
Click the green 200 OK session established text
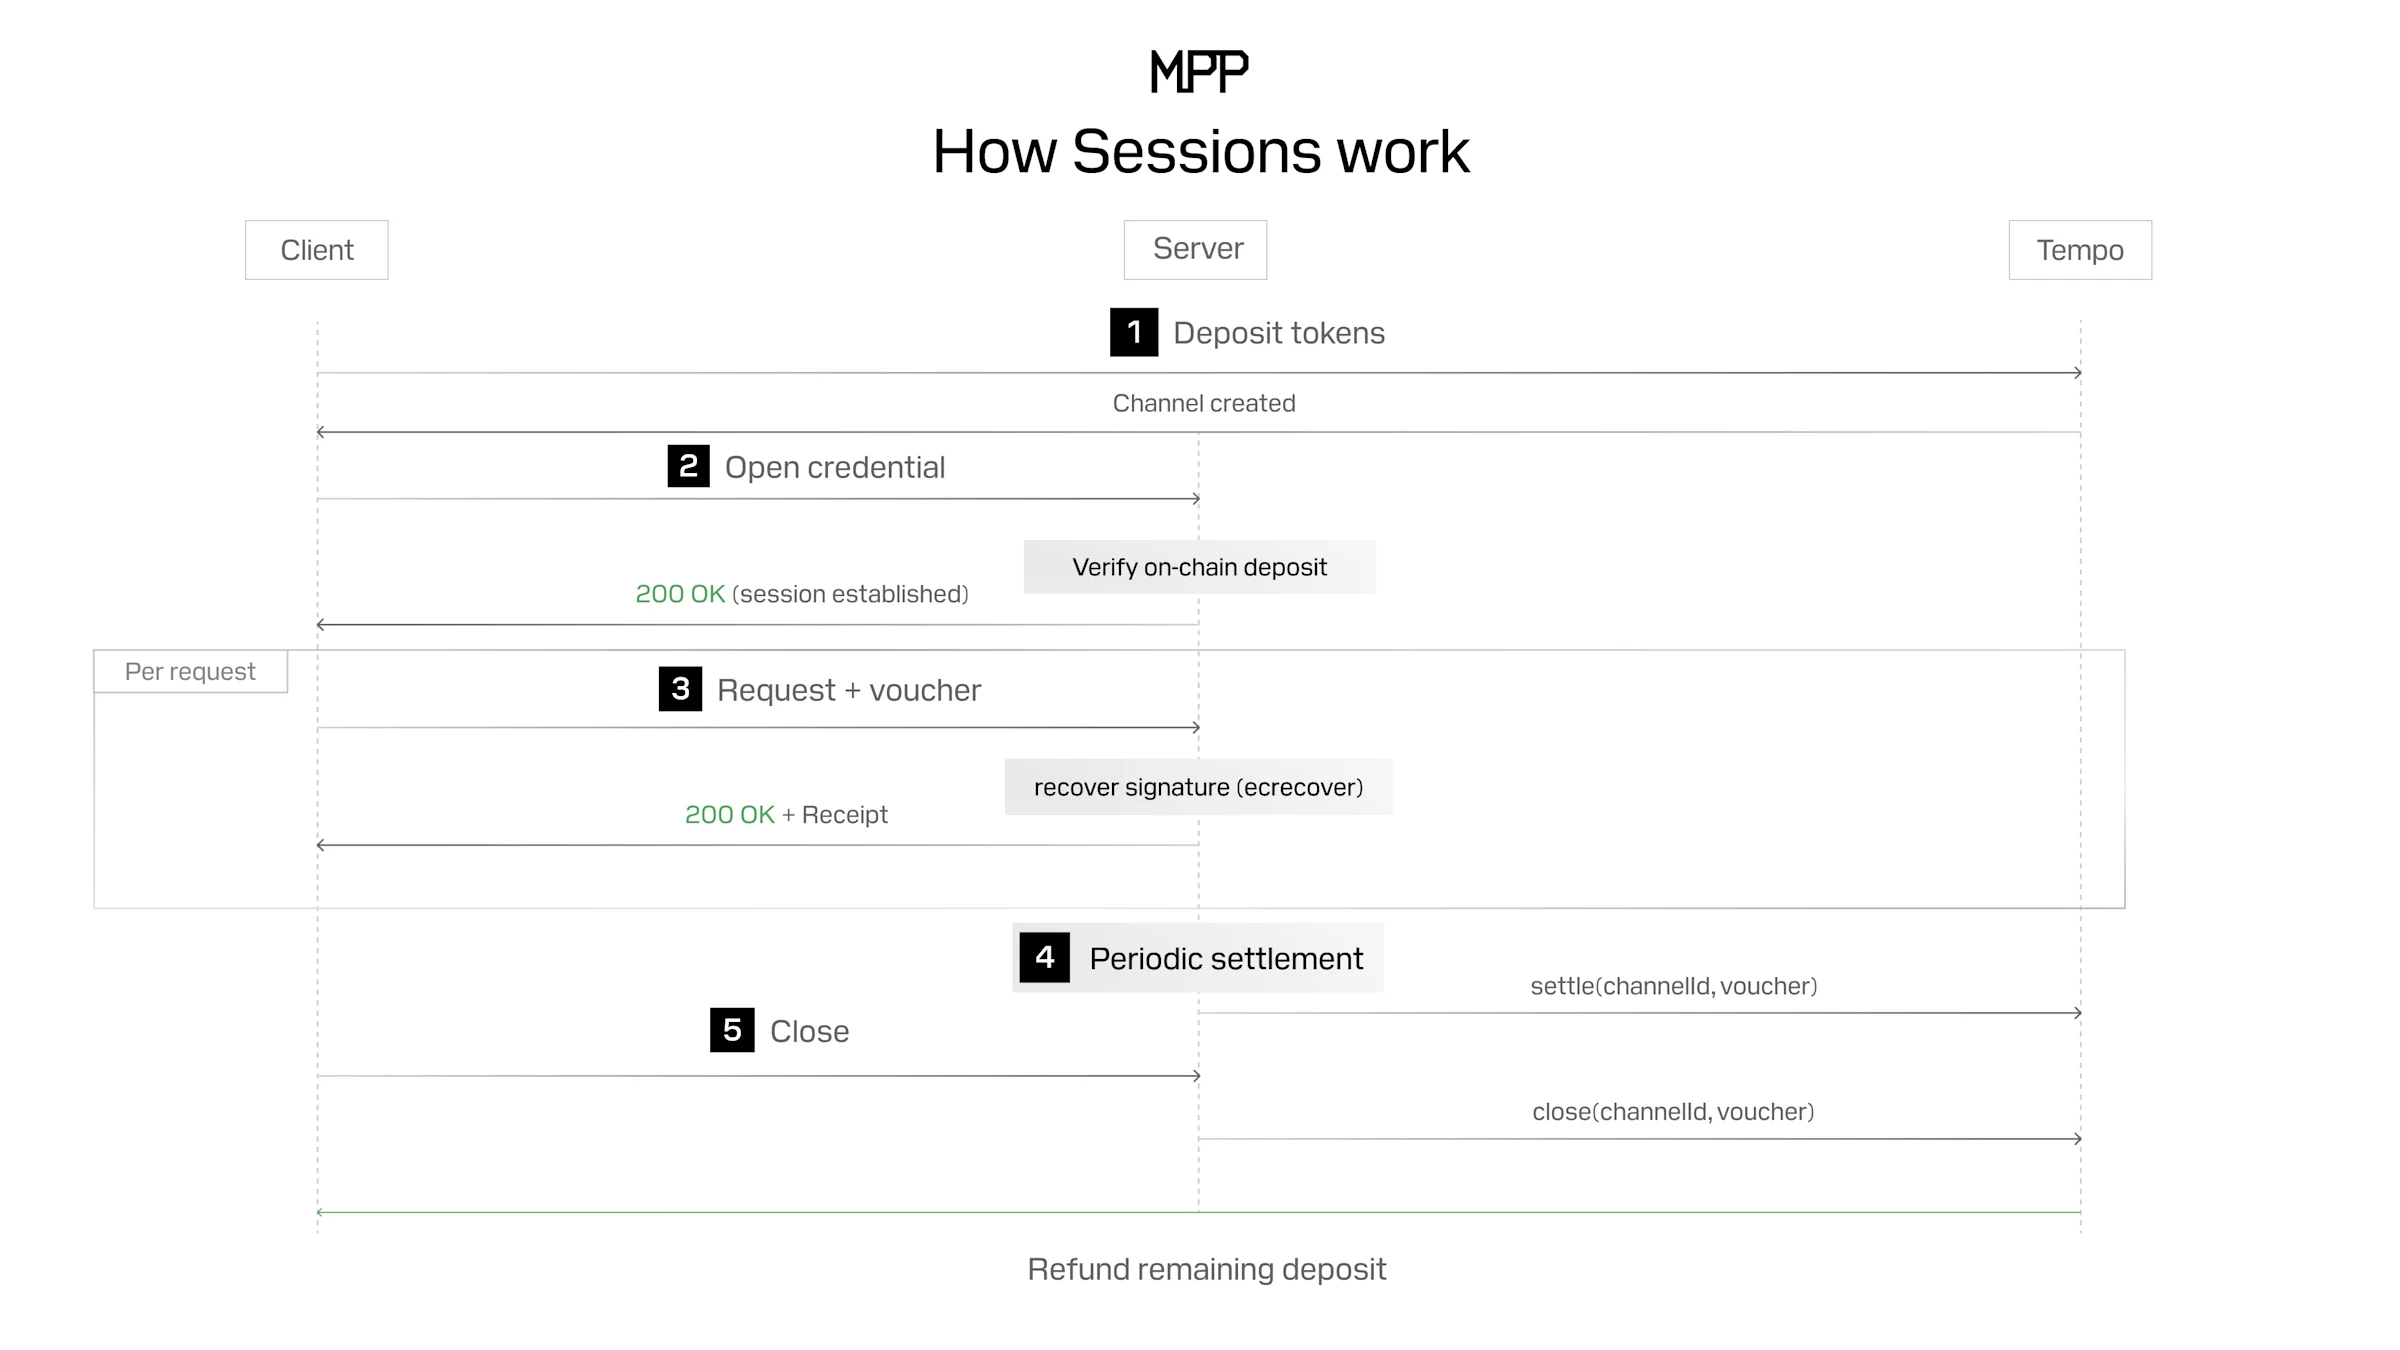pos(680,594)
